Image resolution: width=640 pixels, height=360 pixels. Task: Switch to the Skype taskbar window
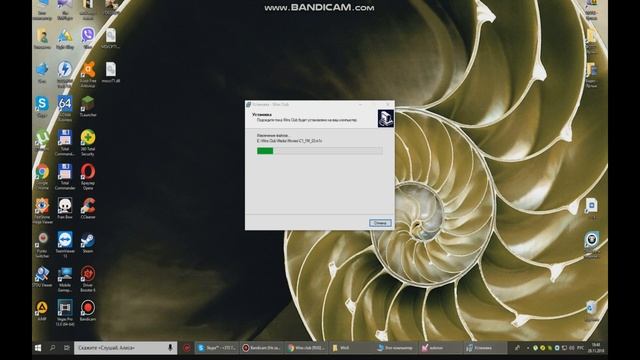tap(216, 348)
